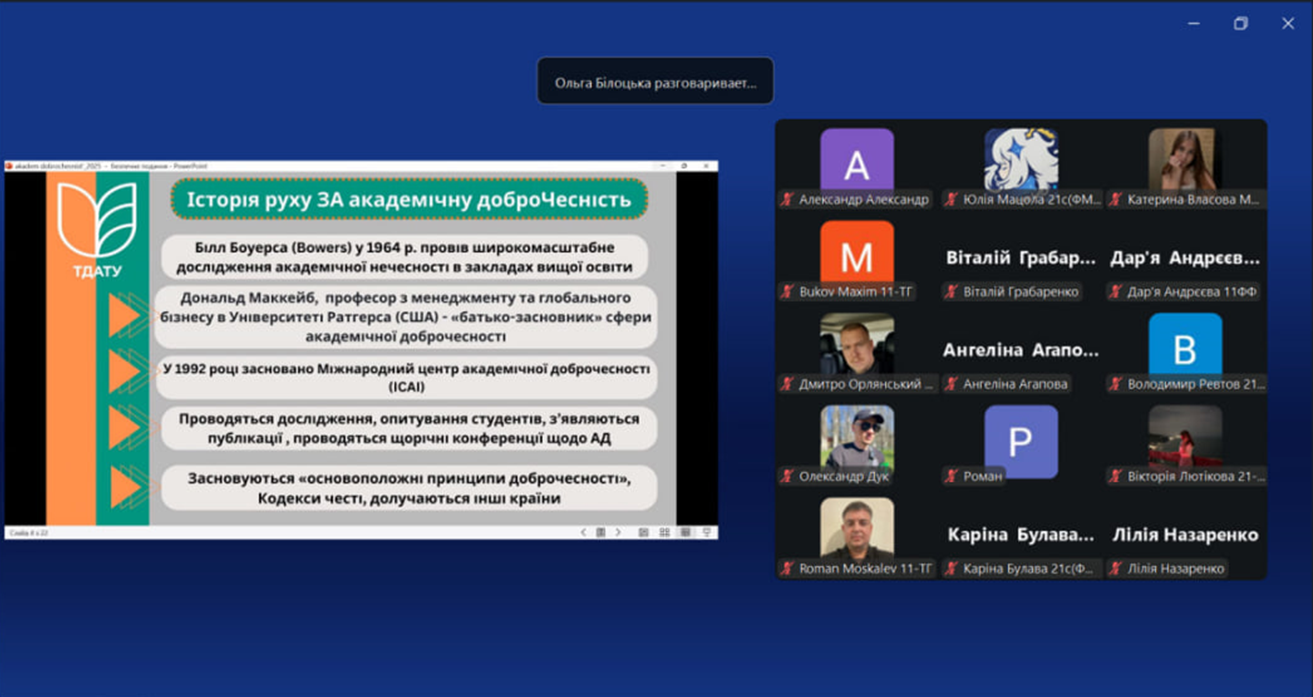Click Білл Боуерса 1964 text box on slide
The height and width of the screenshot is (697, 1313).
click(404, 257)
